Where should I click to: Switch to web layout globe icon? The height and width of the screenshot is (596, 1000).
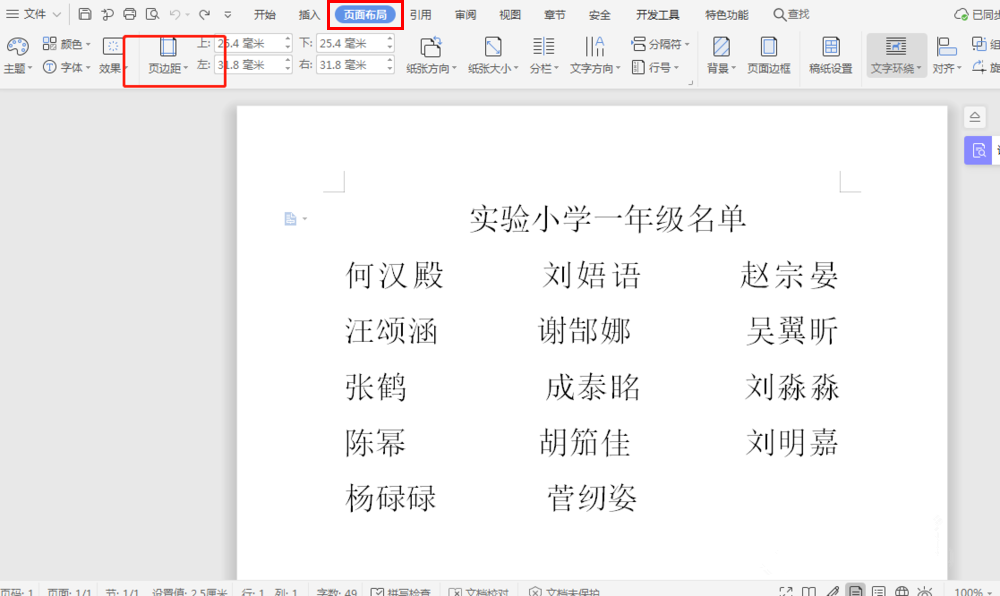coord(902,592)
